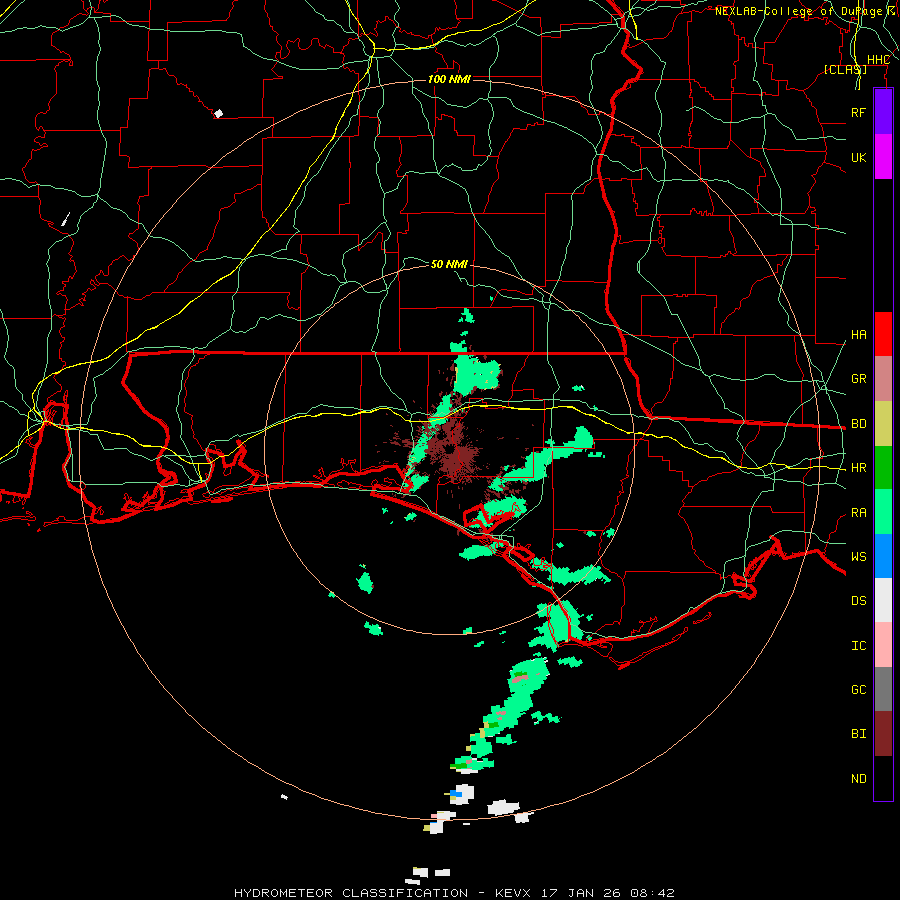Pick the RA legend label
This screenshot has width=900, height=900.
coord(858,513)
